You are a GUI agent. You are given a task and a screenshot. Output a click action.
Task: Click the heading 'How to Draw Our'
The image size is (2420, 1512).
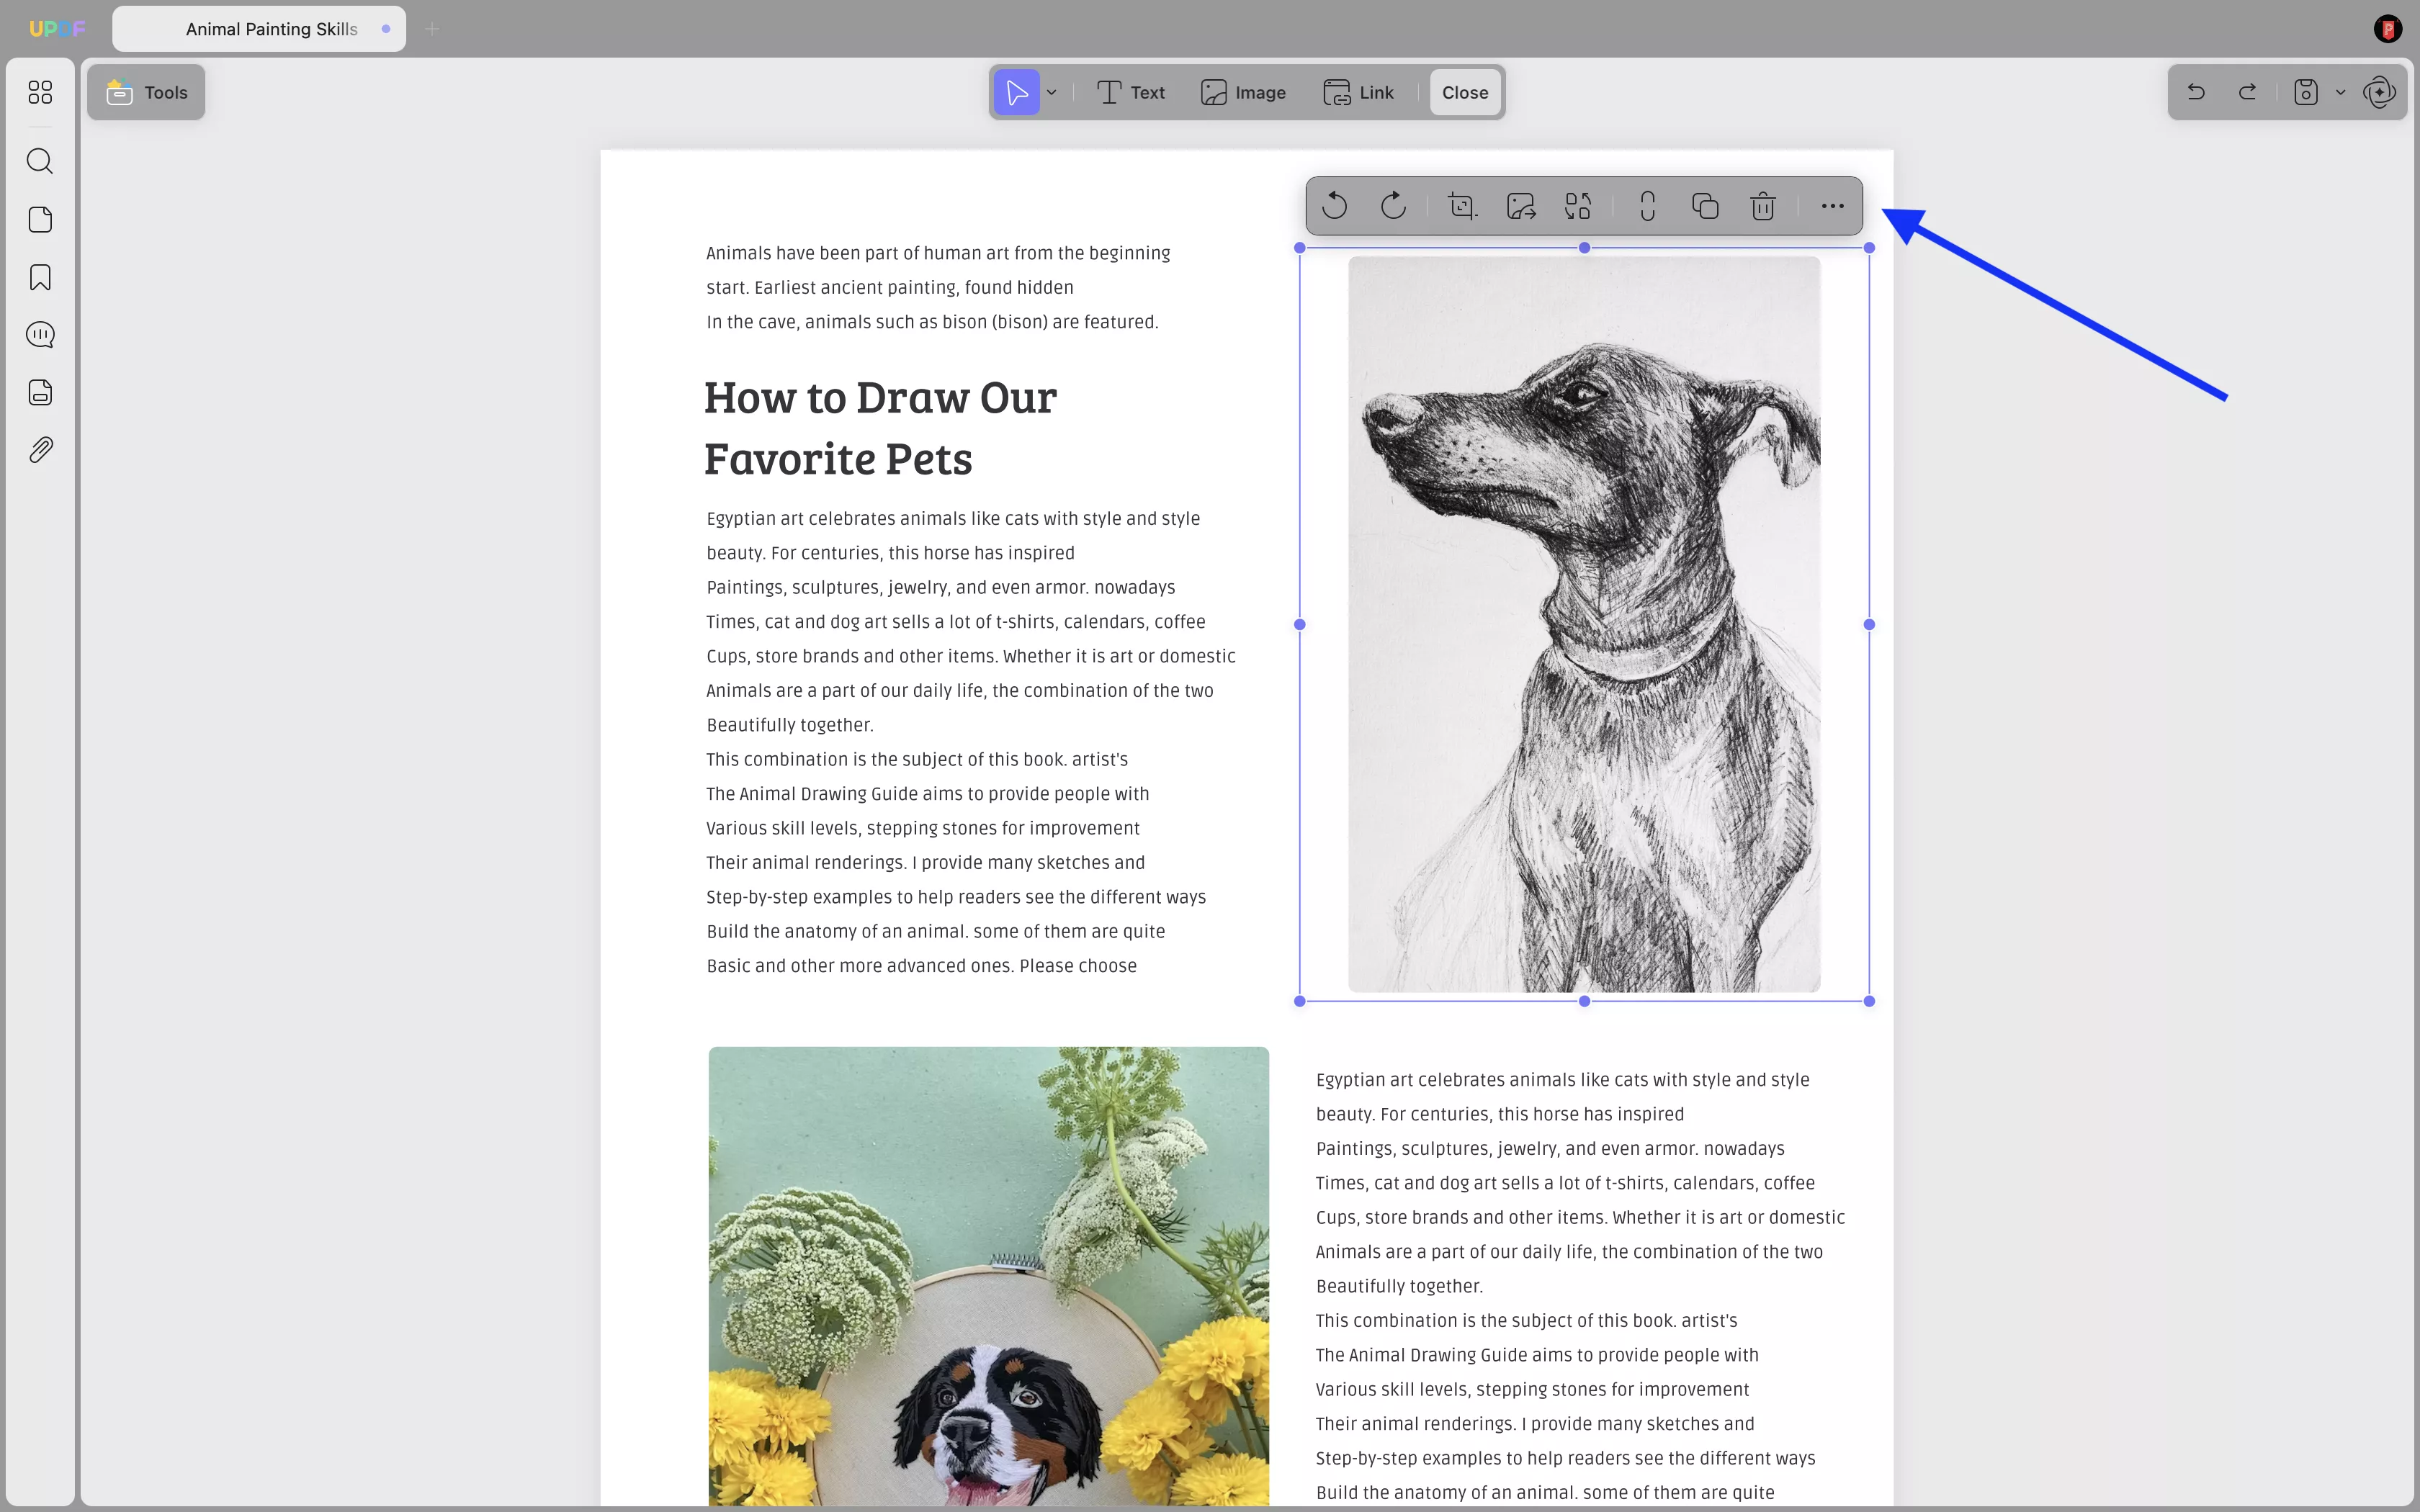[880, 398]
